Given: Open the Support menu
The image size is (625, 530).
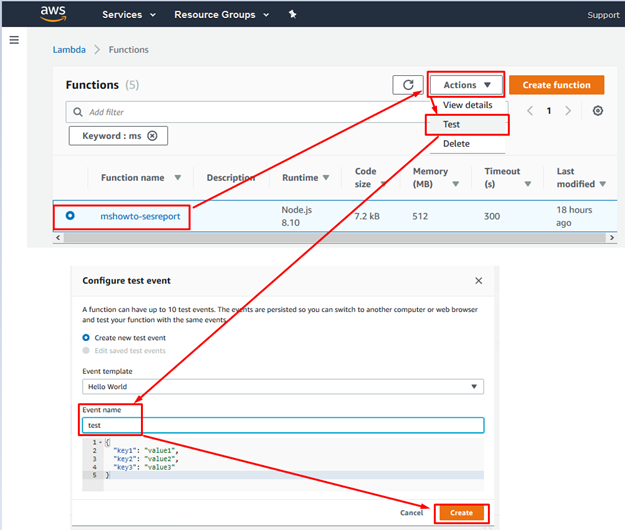Looking at the screenshot, I should [x=603, y=15].
